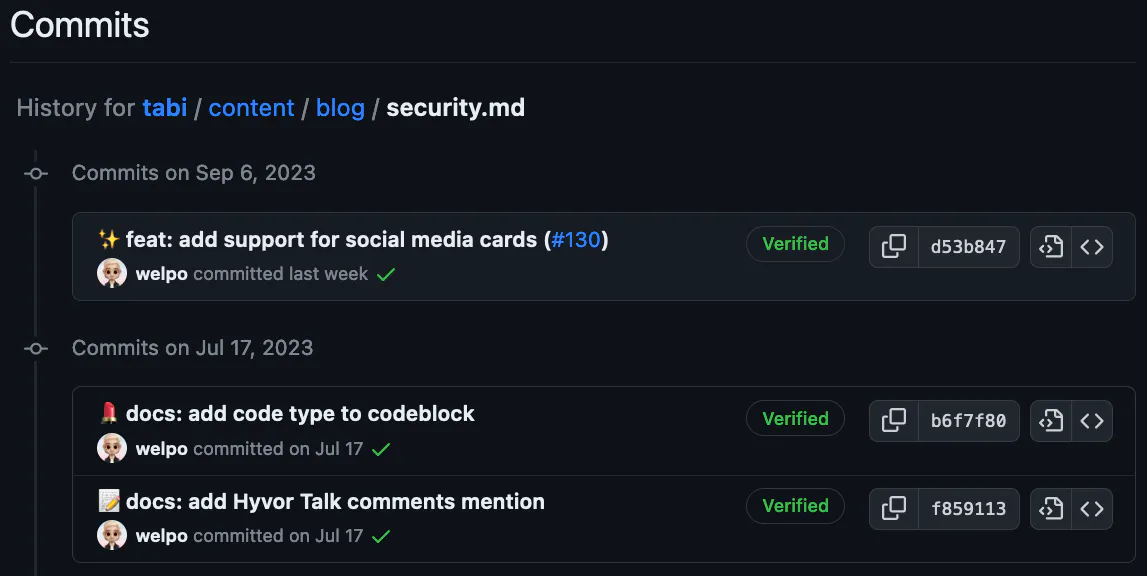The image size is (1147, 576).
Task: Open pull request #130
Action: pyautogui.click(x=578, y=239)
